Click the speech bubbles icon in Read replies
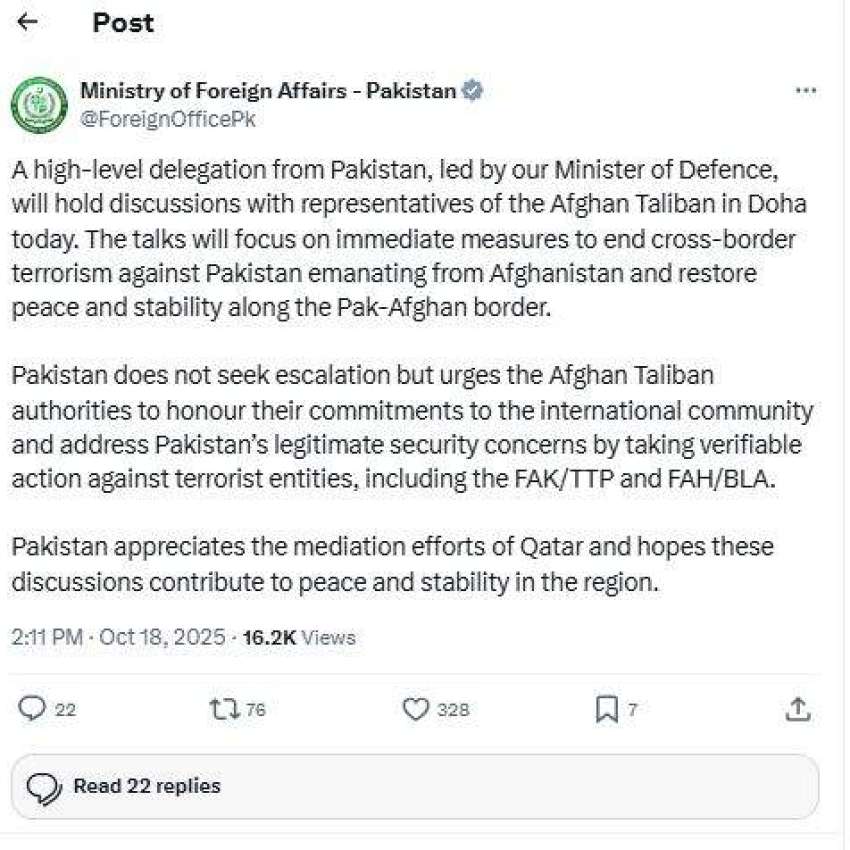850x850 pixels. click(46, 787)
